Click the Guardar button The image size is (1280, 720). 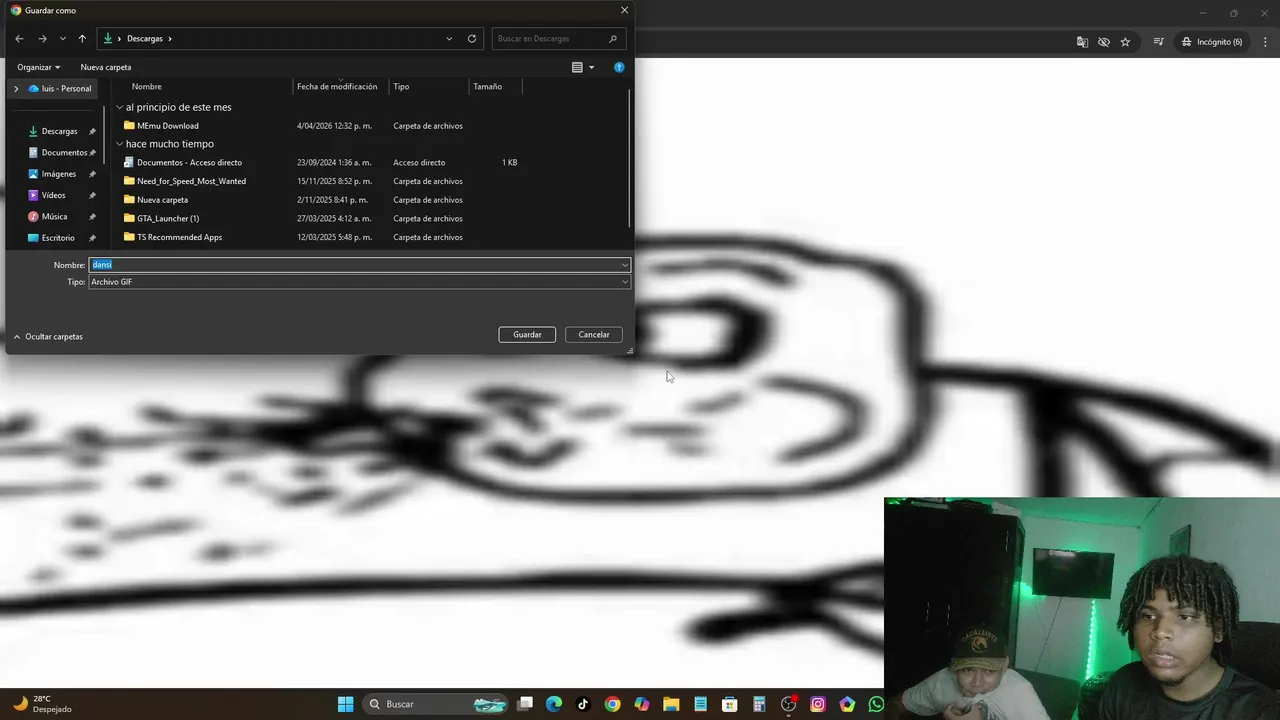point(527,335)
